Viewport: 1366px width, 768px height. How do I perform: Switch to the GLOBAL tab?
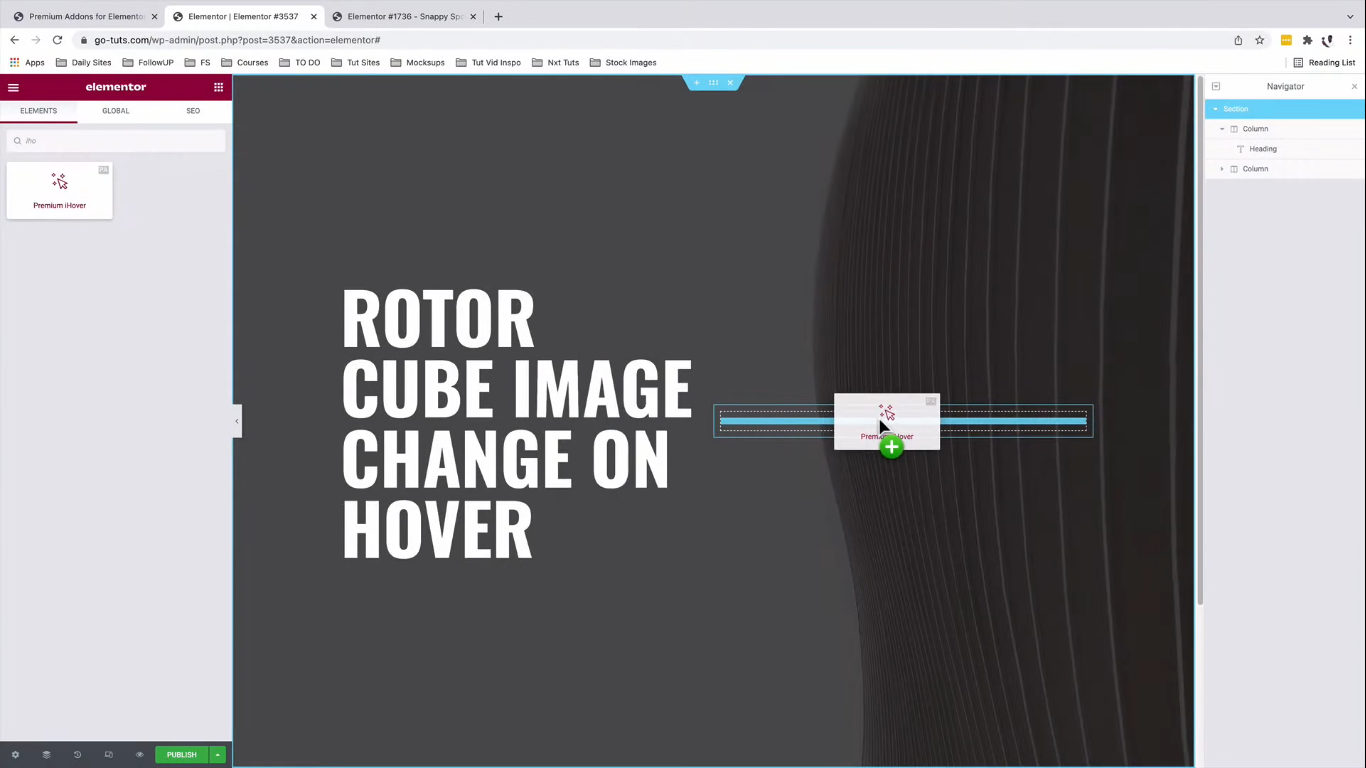pos(116,111)
